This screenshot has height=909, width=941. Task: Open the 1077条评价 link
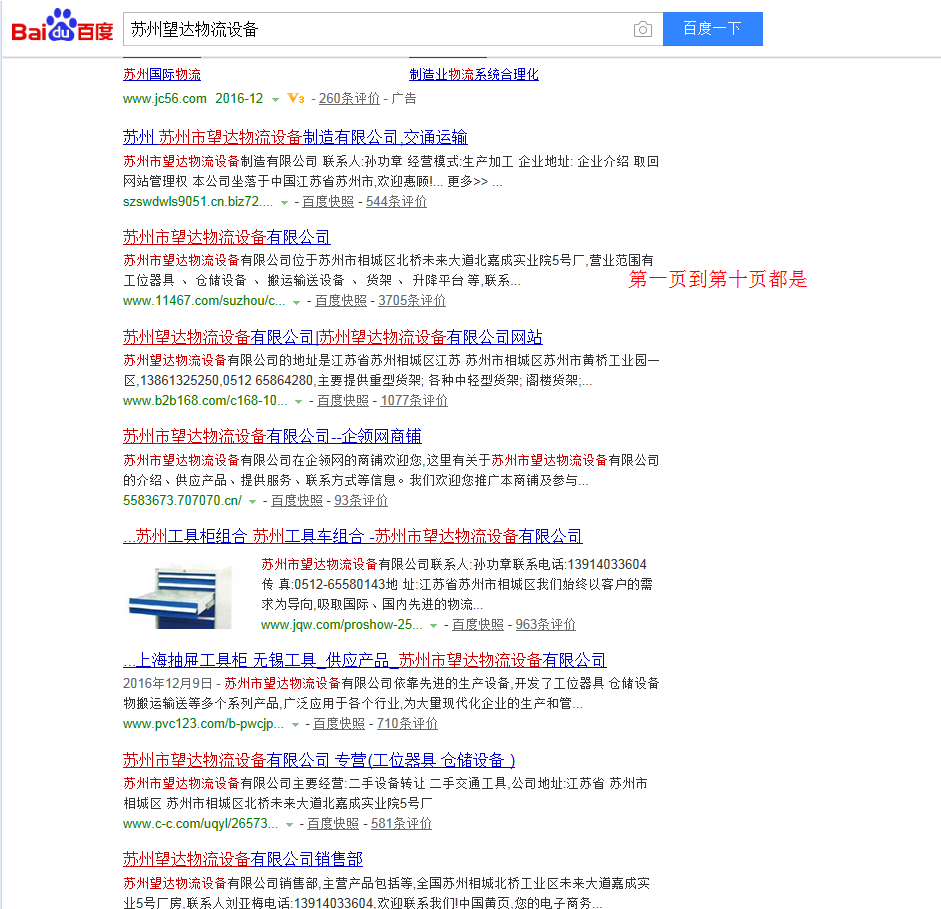pos(414,400)
